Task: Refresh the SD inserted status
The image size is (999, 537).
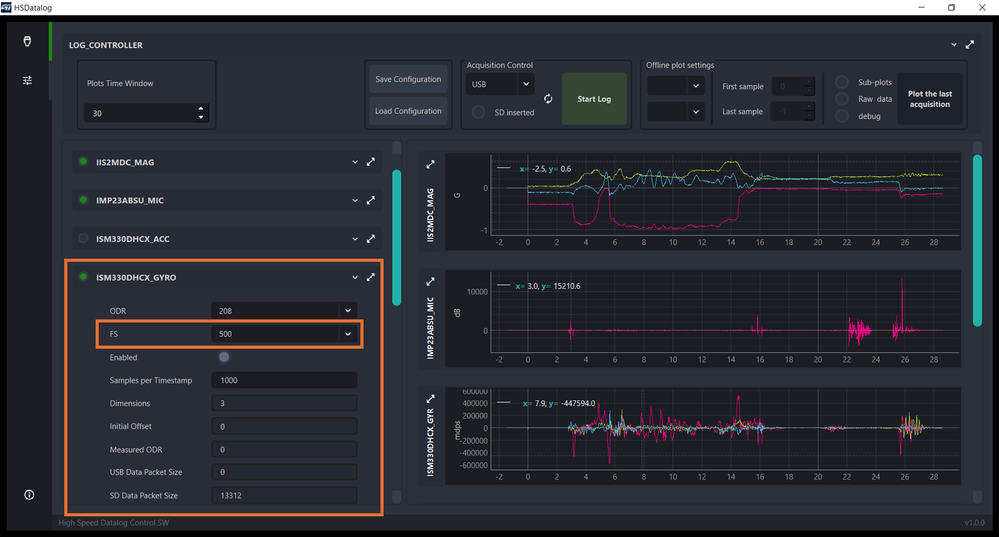Action: [x=548, y=99]
